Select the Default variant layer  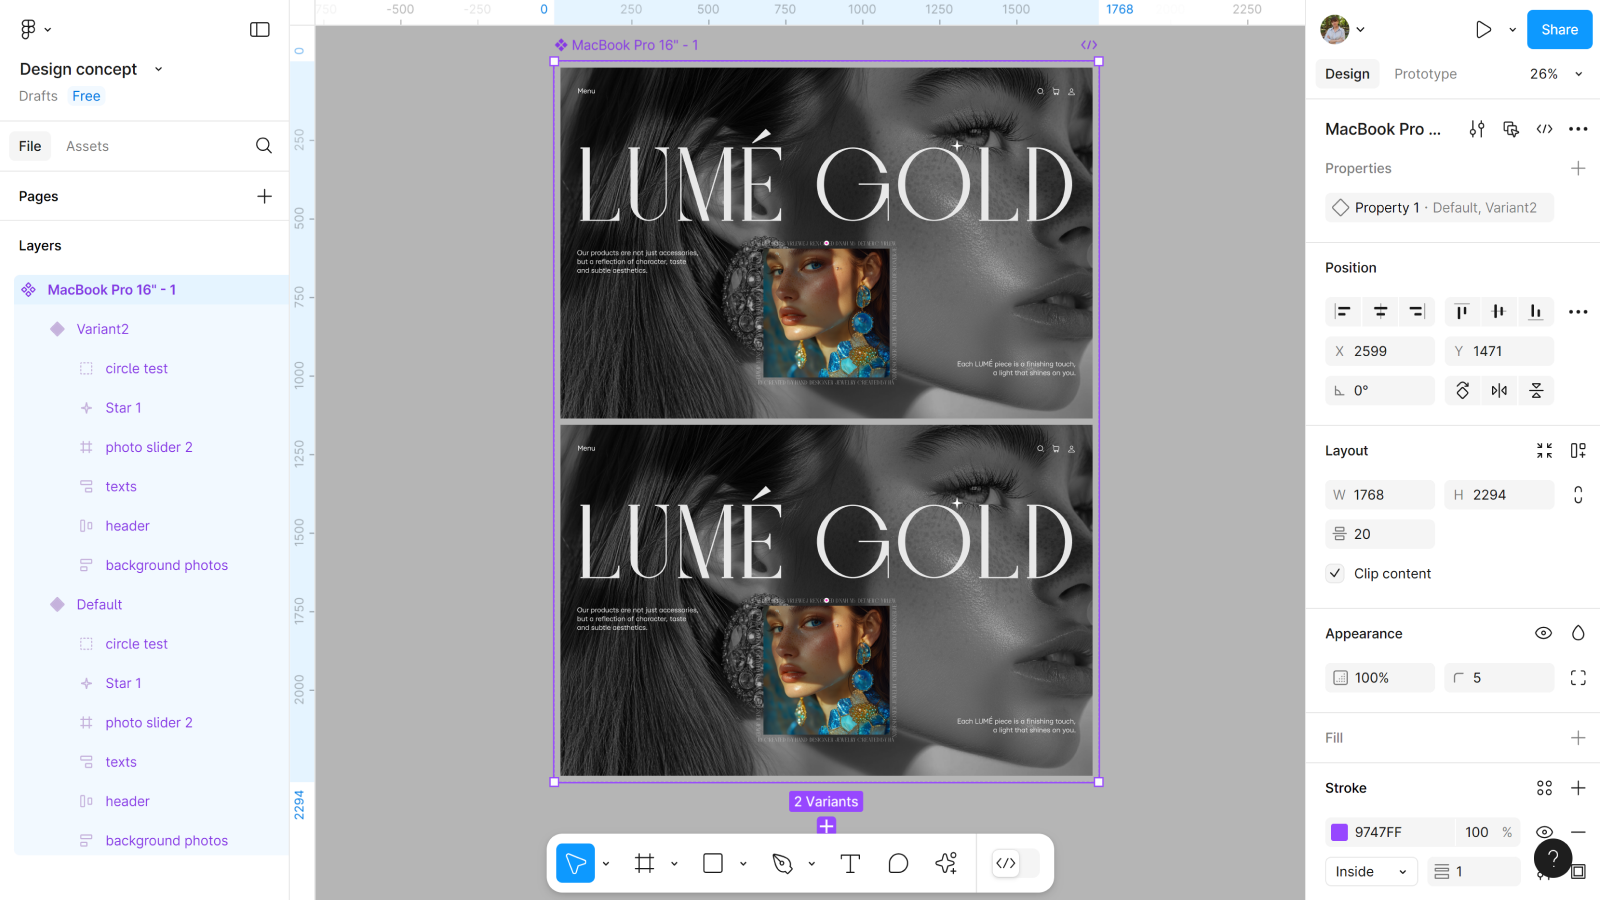[99, 605]
